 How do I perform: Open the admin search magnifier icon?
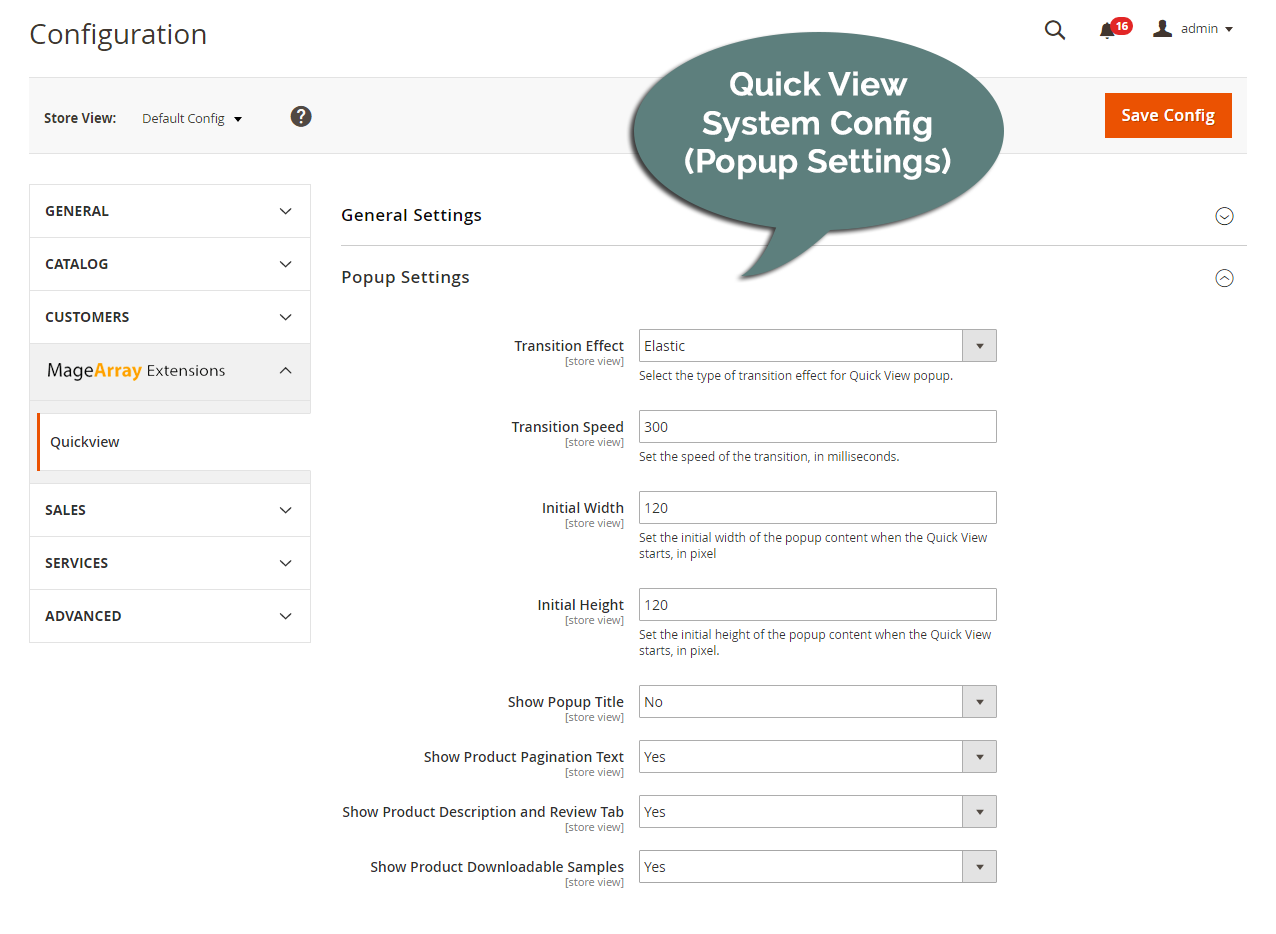click(x=1055, y=30)
